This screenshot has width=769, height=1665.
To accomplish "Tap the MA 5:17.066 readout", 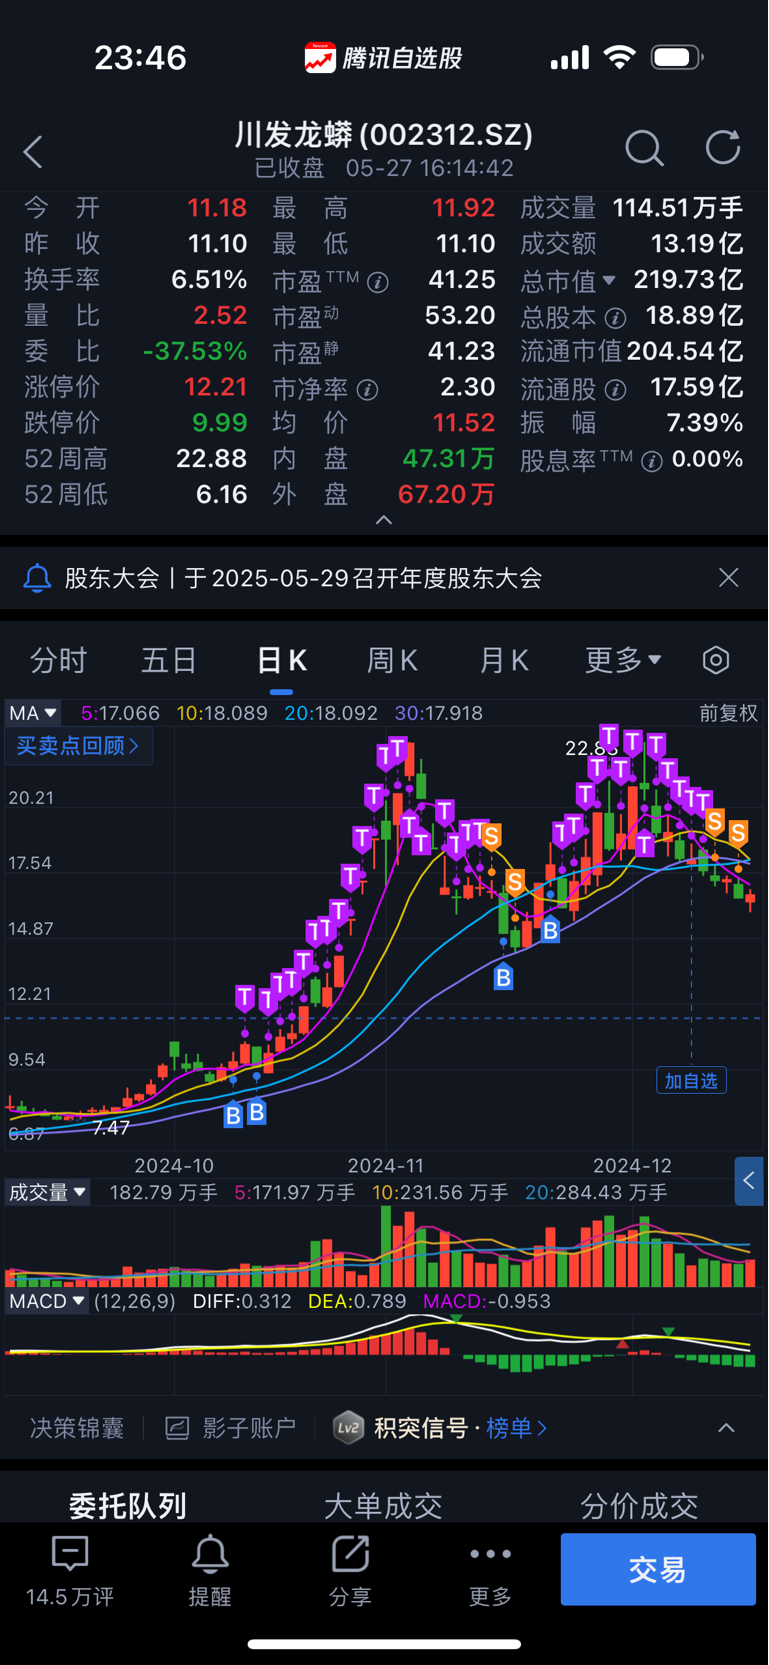I will 120,713.
